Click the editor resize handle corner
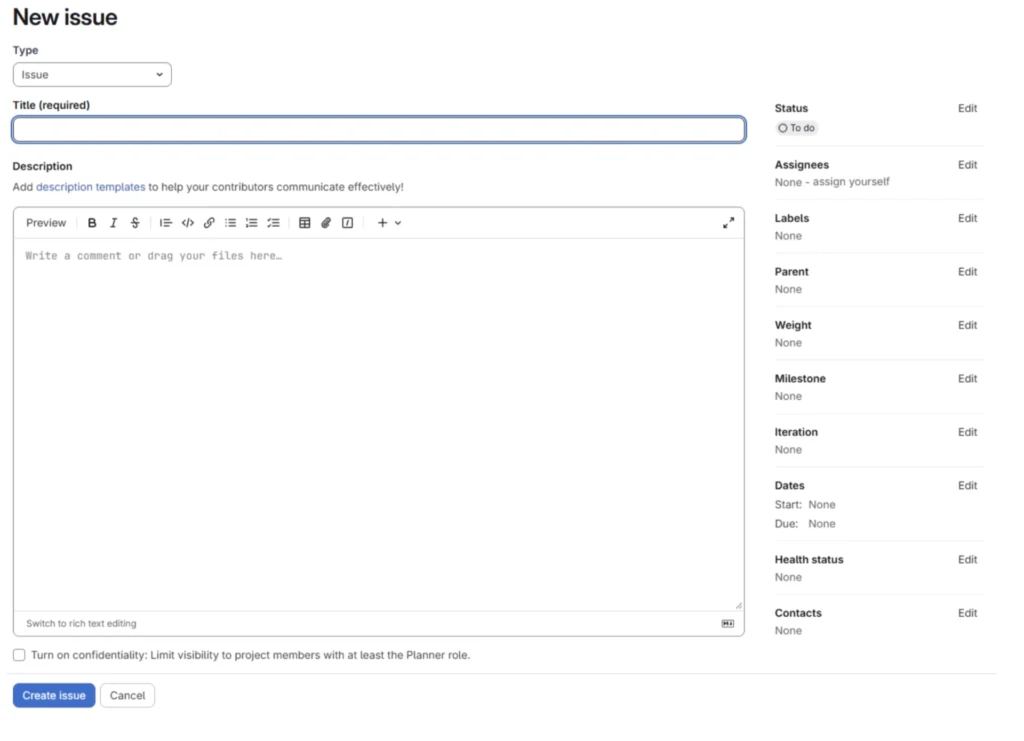The width and height of the screenshot is (1024, 741). (739, 606)
